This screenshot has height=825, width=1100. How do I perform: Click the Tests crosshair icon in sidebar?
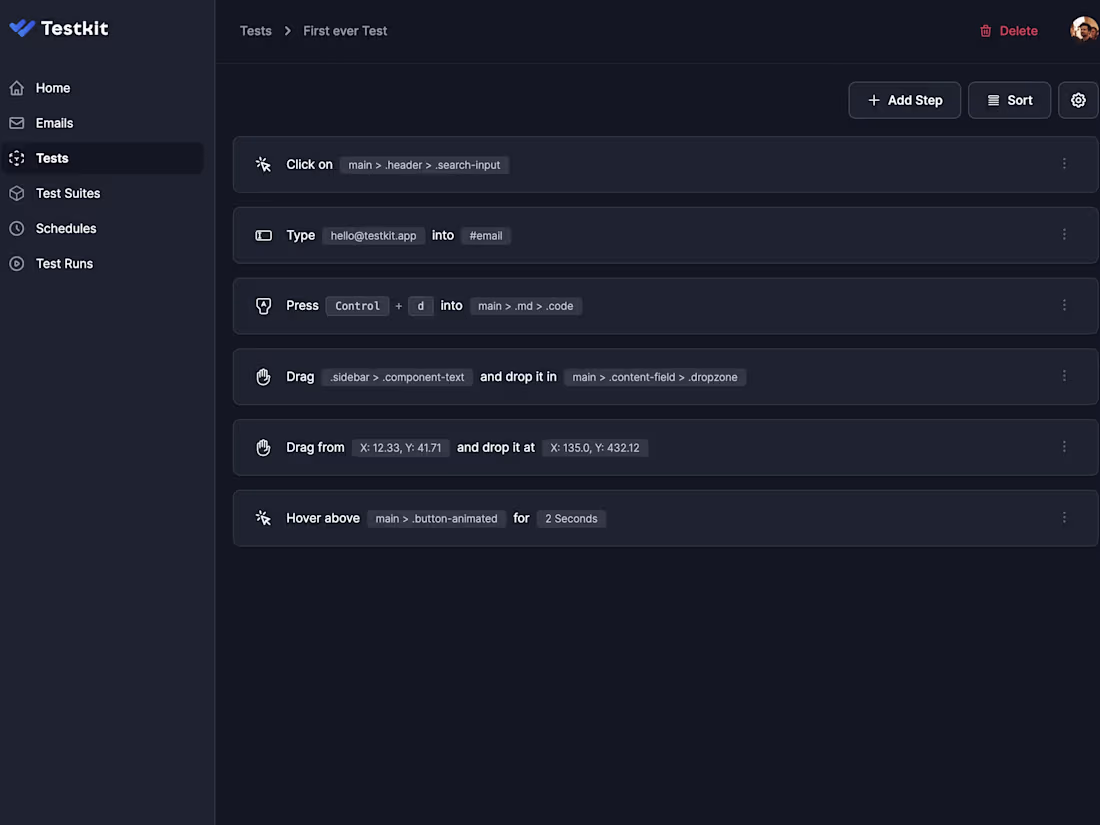tap(15, 157)
